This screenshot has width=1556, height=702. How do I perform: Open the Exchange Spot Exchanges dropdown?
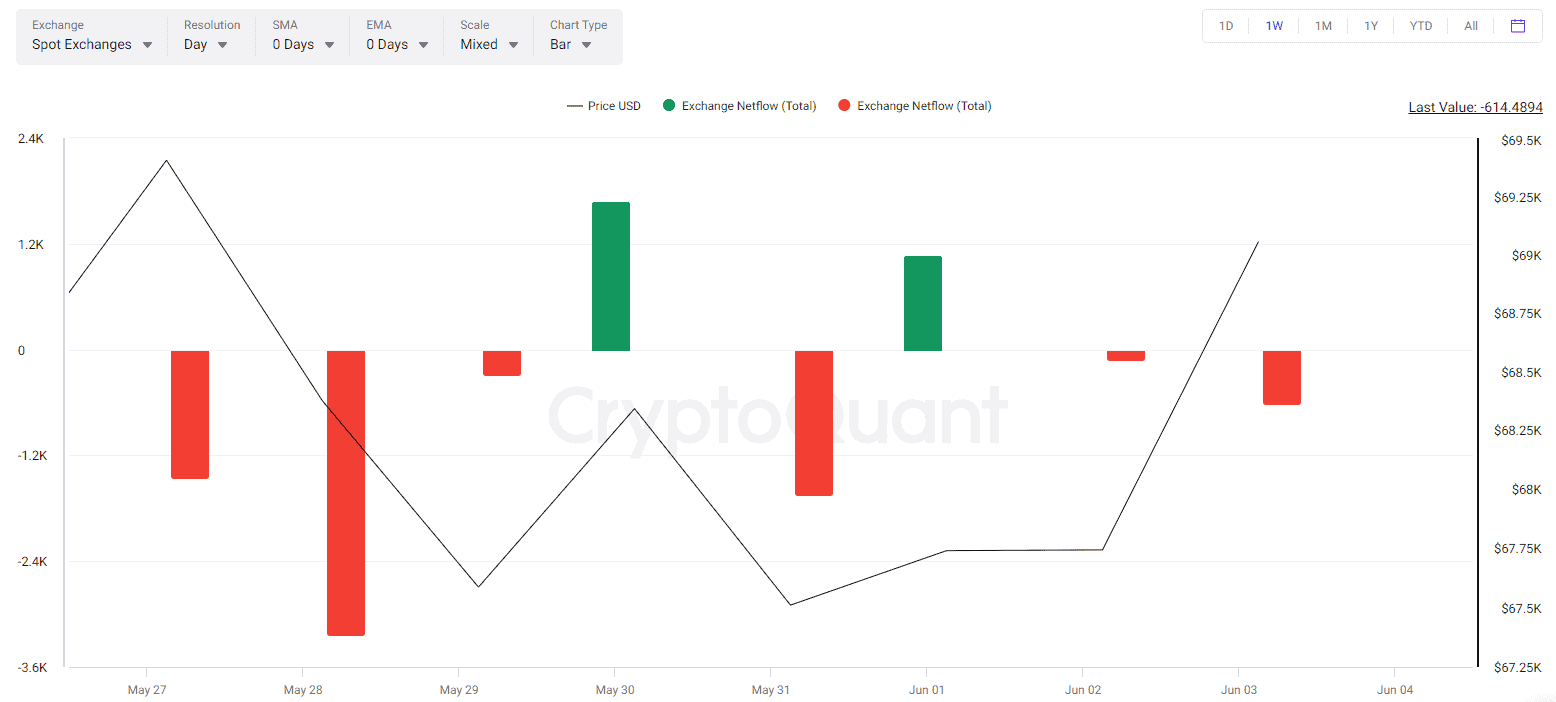pos(92,44)
